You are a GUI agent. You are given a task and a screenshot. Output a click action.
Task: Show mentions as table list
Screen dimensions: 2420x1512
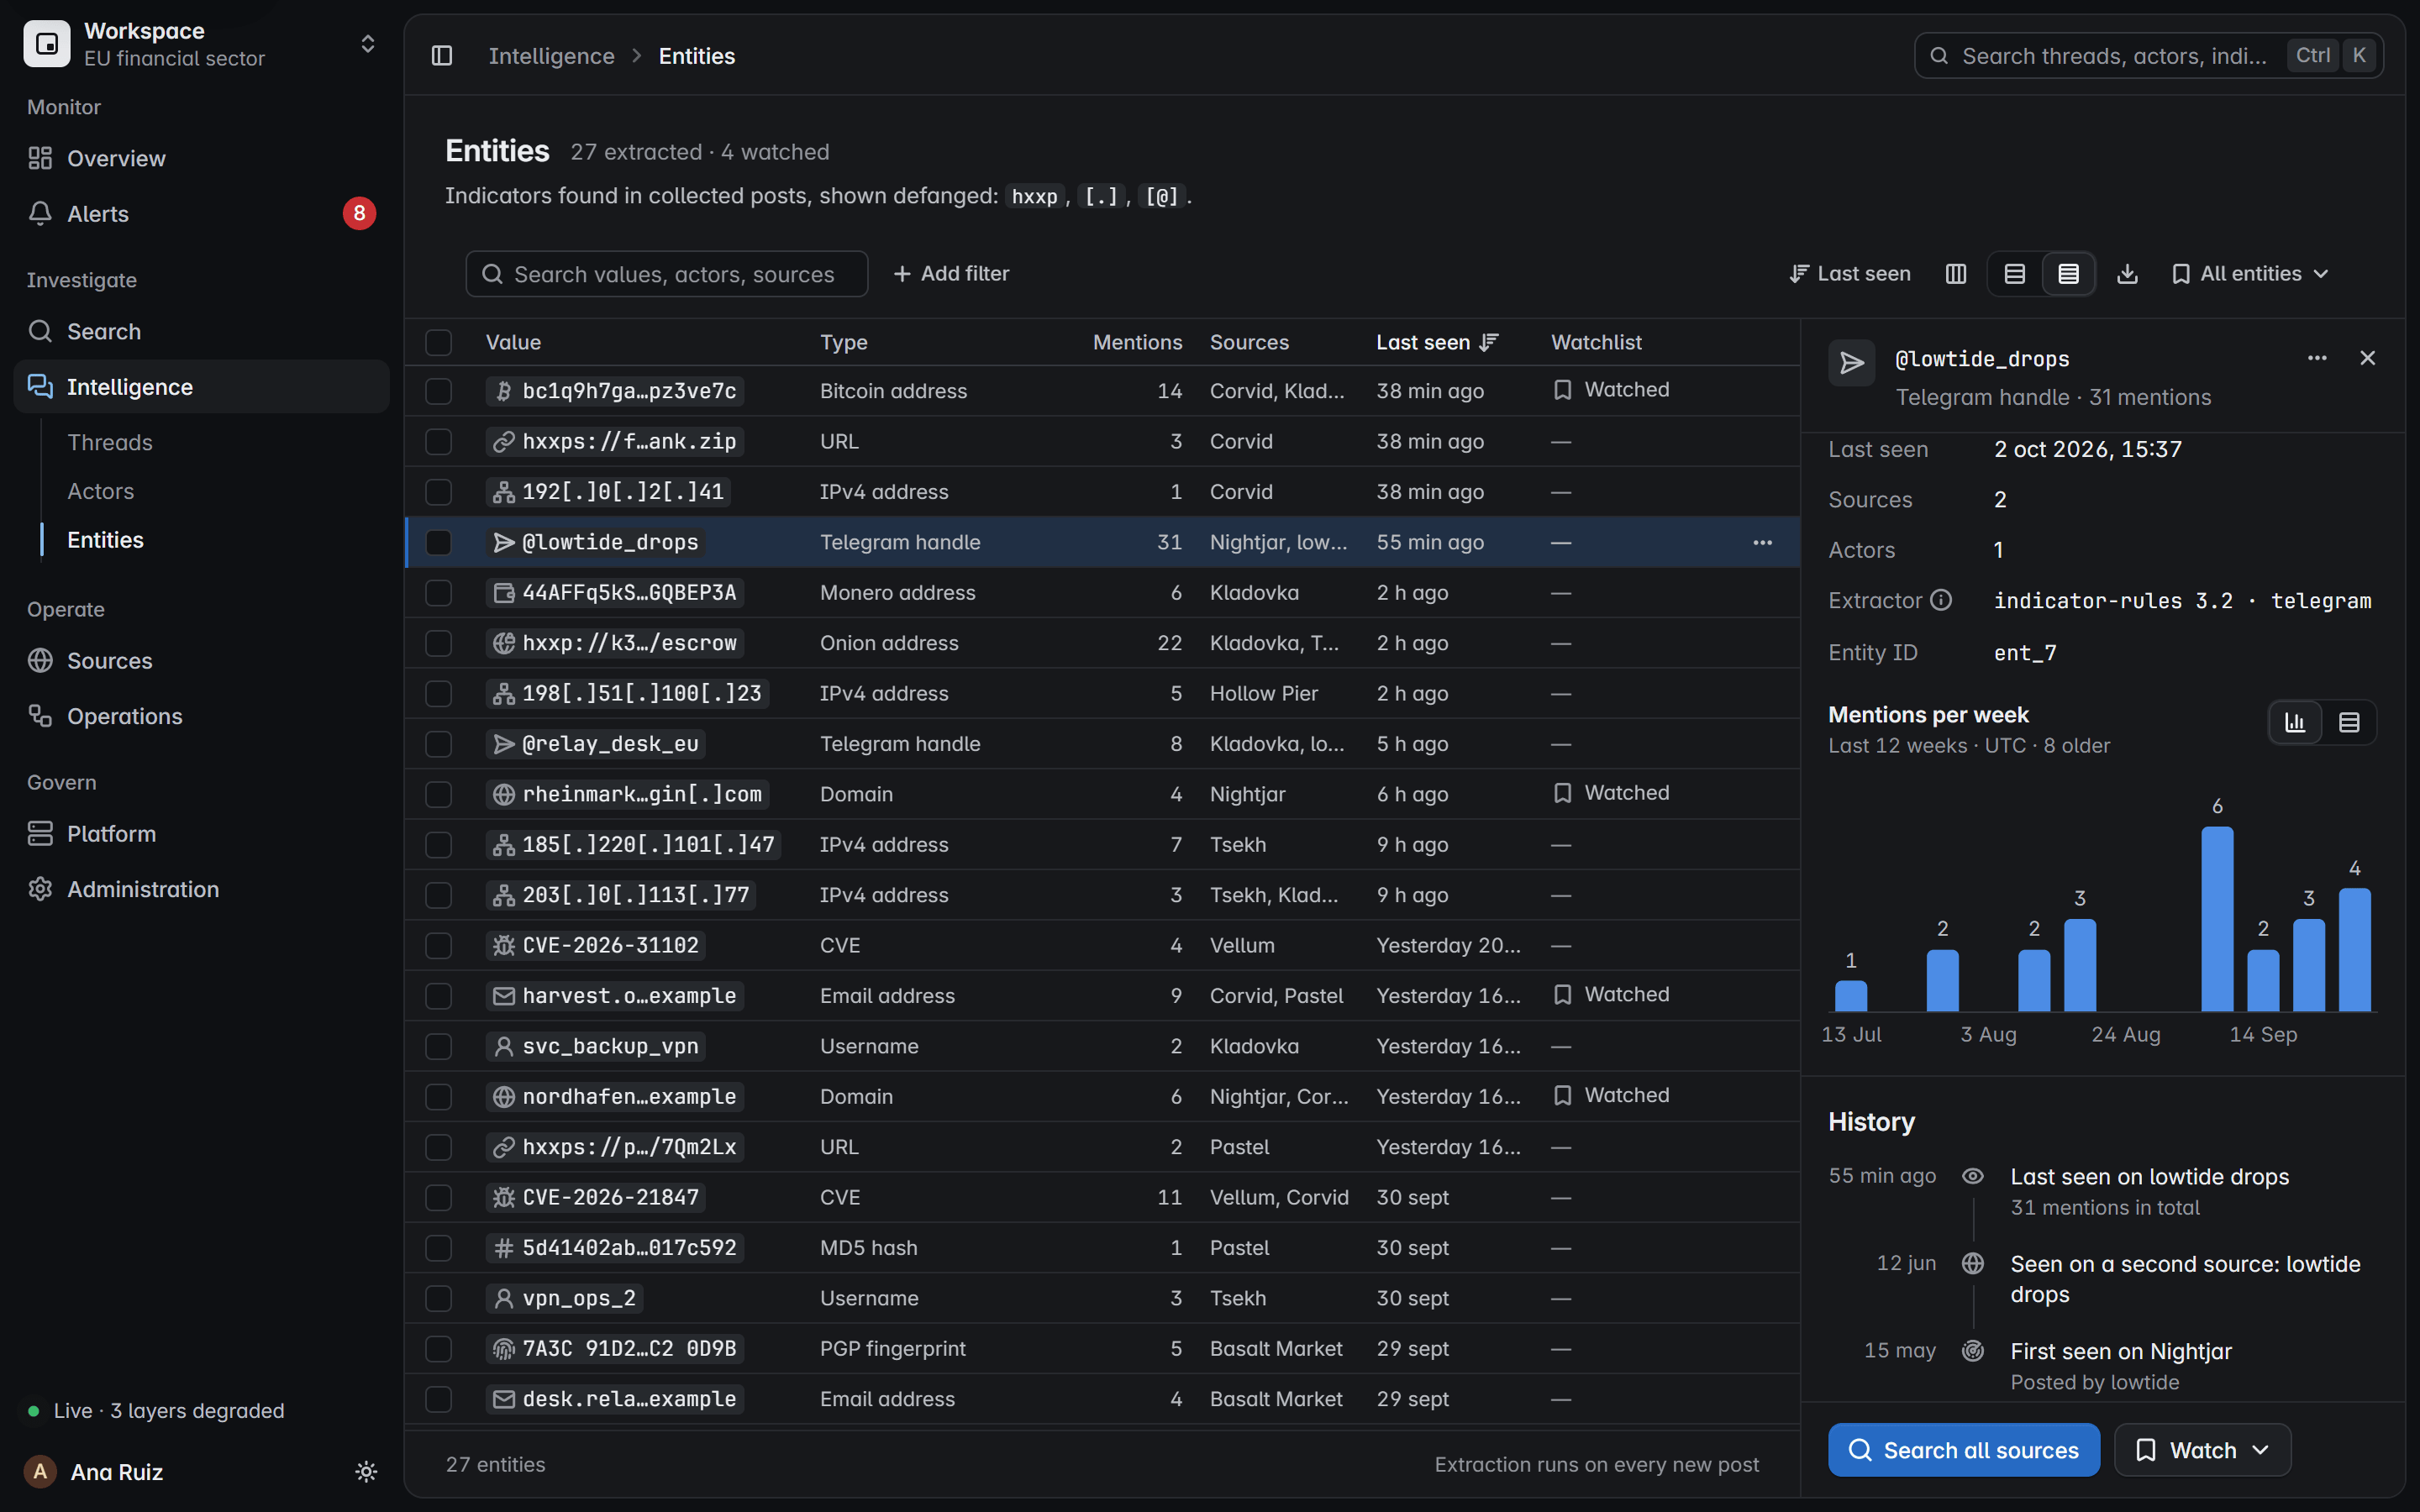tap(2349, 722)
